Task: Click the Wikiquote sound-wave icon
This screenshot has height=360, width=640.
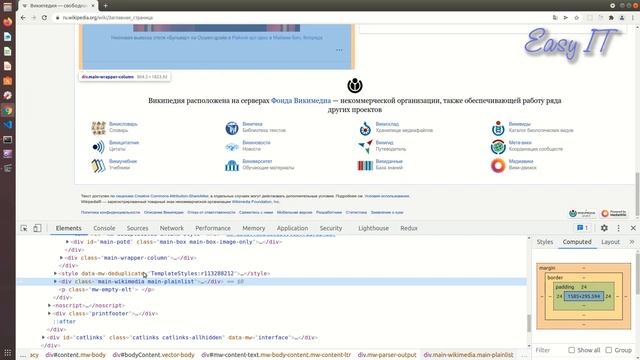Action: [x=98, y=147]
